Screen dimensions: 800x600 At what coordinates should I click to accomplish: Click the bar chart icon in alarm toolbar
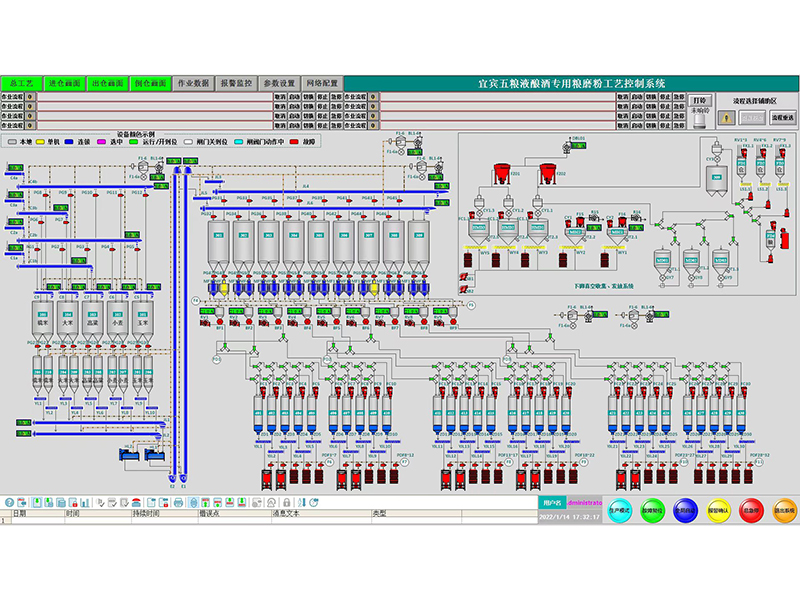85,503
